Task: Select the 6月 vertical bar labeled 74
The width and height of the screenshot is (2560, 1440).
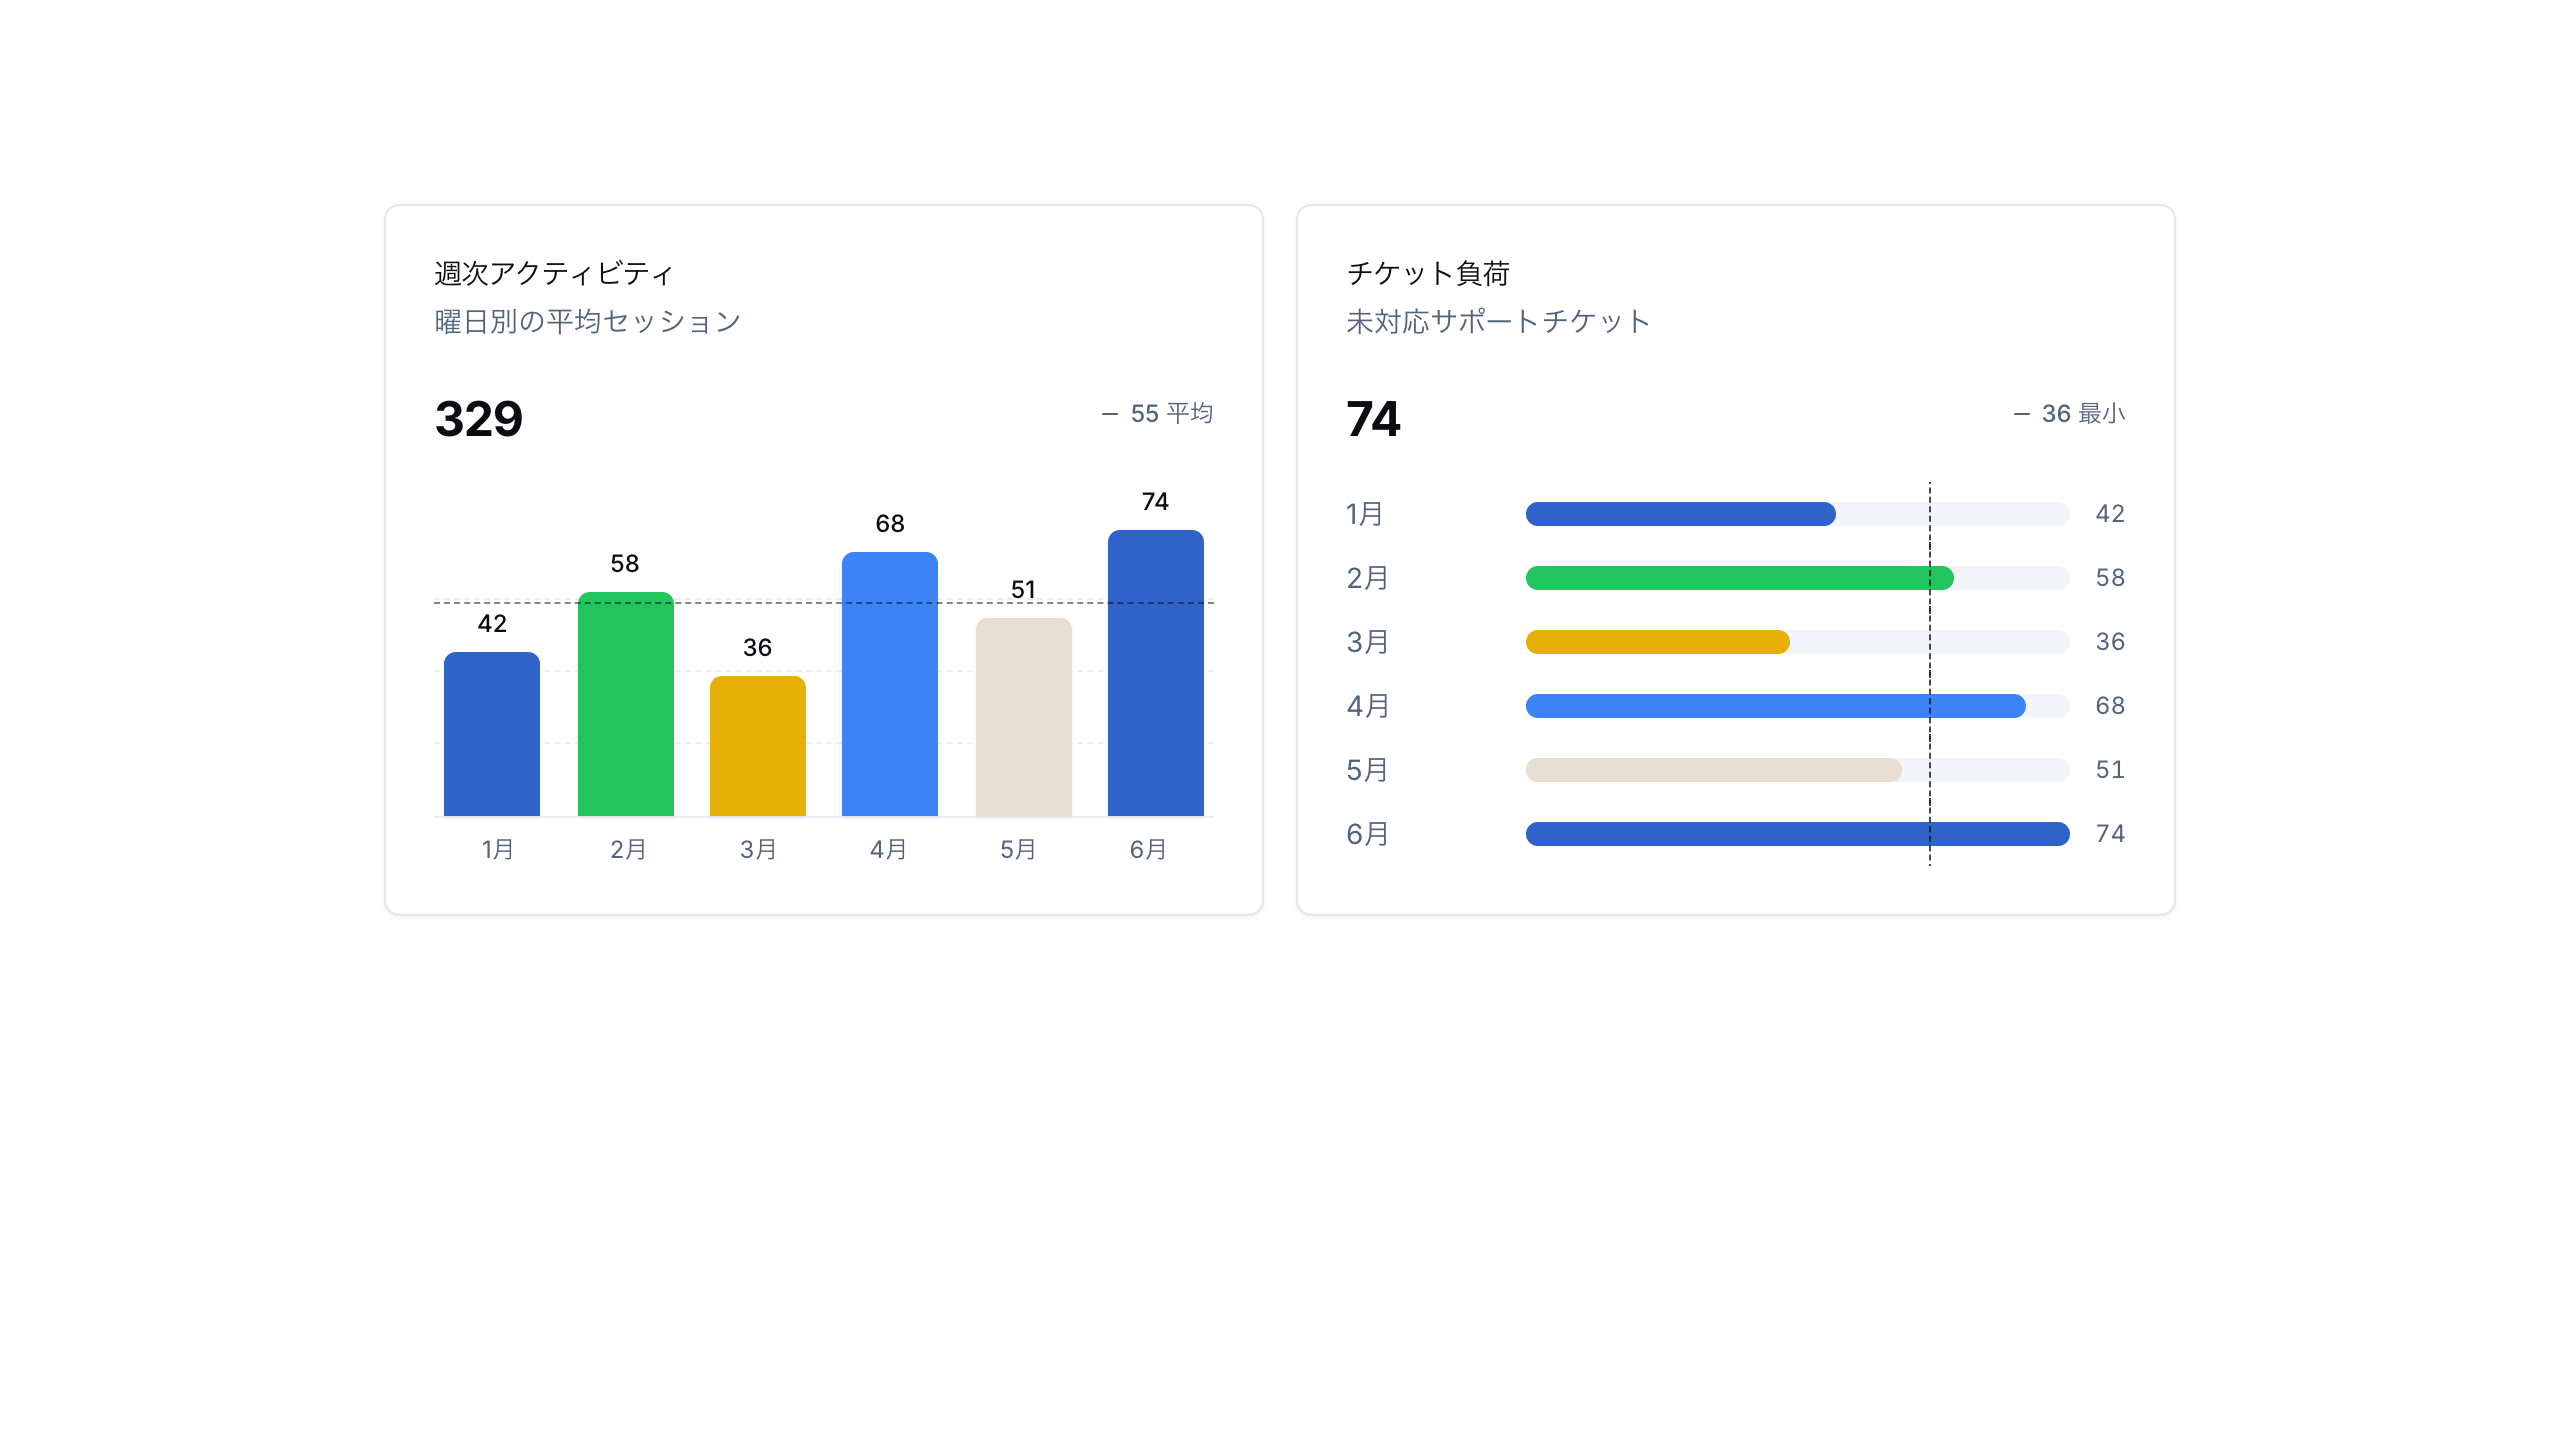Action: point(1156,673)
